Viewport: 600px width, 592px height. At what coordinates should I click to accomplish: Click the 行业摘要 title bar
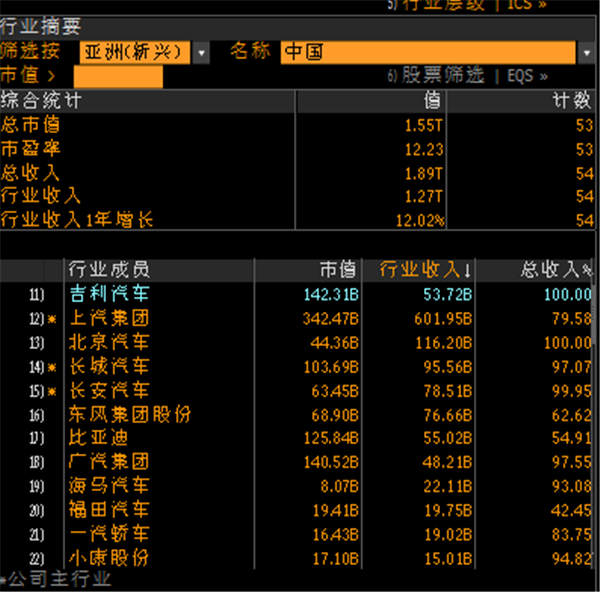297,26
